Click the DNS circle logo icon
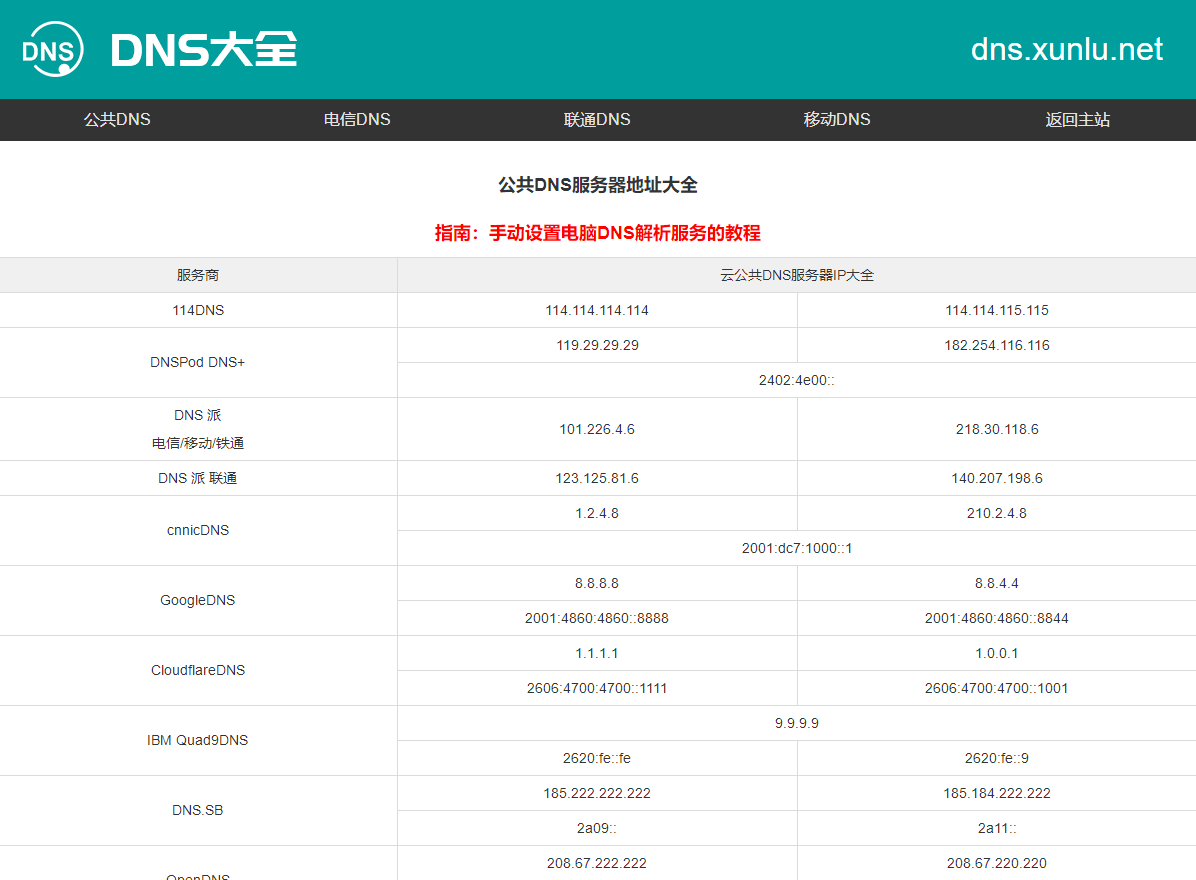The image size is (1196, 880). [53, 49]
